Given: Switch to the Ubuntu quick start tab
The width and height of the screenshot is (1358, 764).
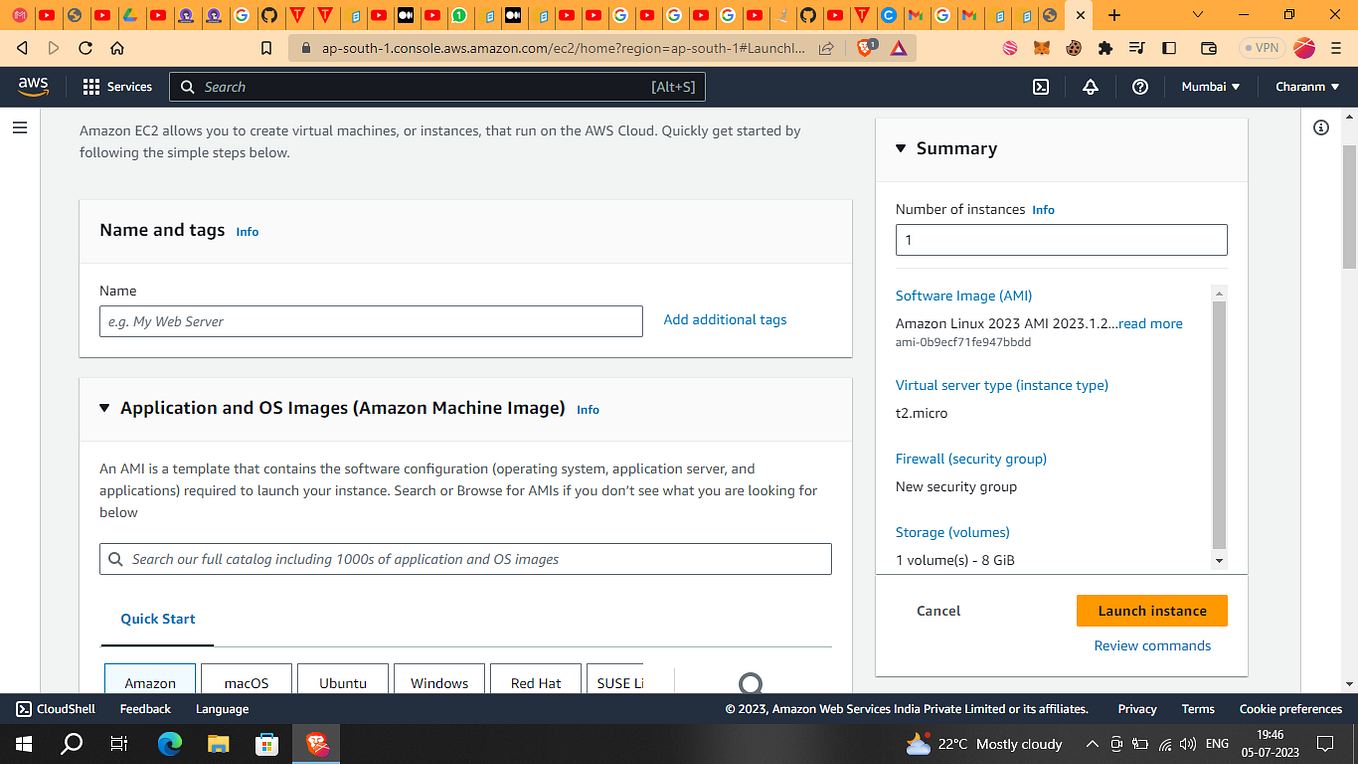Looking at the screenshot, I should [x=342, y=681].
